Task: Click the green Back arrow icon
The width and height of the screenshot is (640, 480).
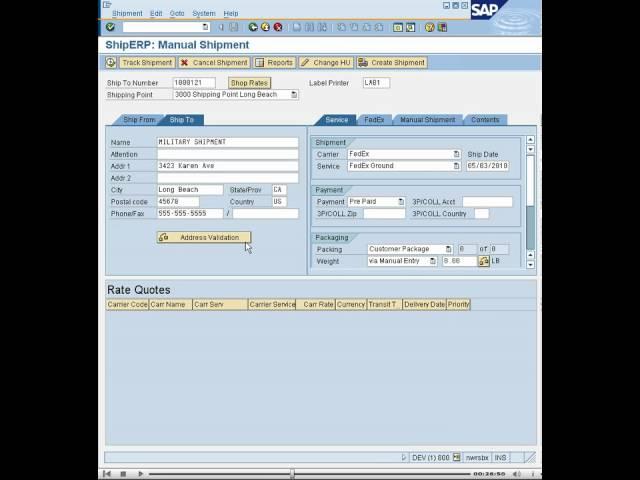Action: point(253,27)
